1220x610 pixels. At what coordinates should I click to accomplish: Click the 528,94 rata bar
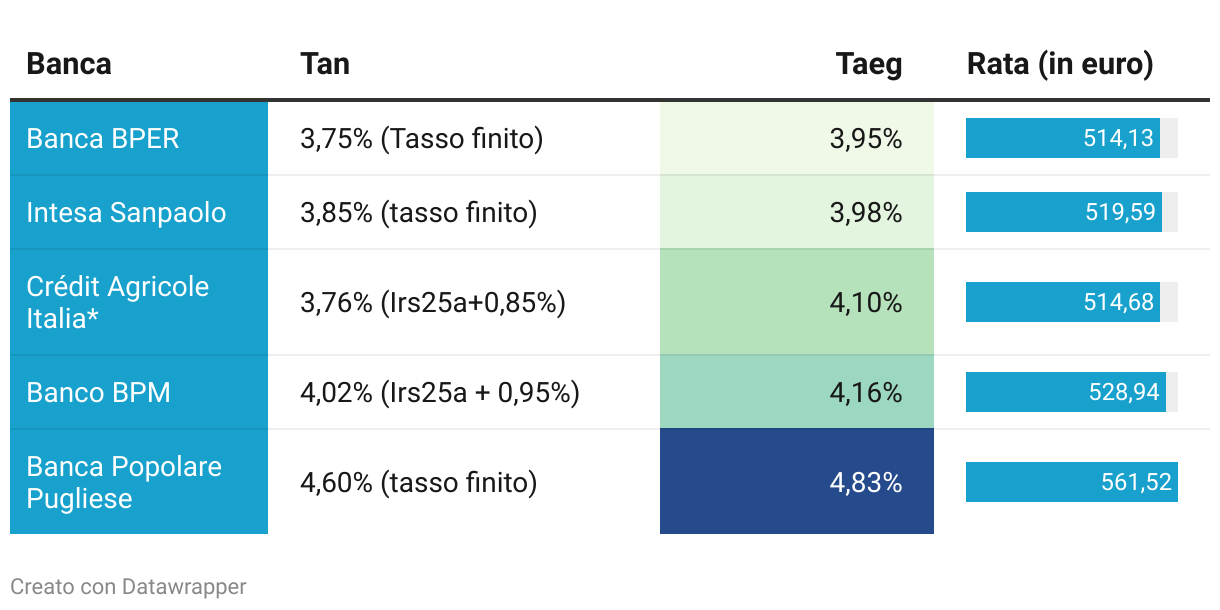click(x=1066, y=392)
